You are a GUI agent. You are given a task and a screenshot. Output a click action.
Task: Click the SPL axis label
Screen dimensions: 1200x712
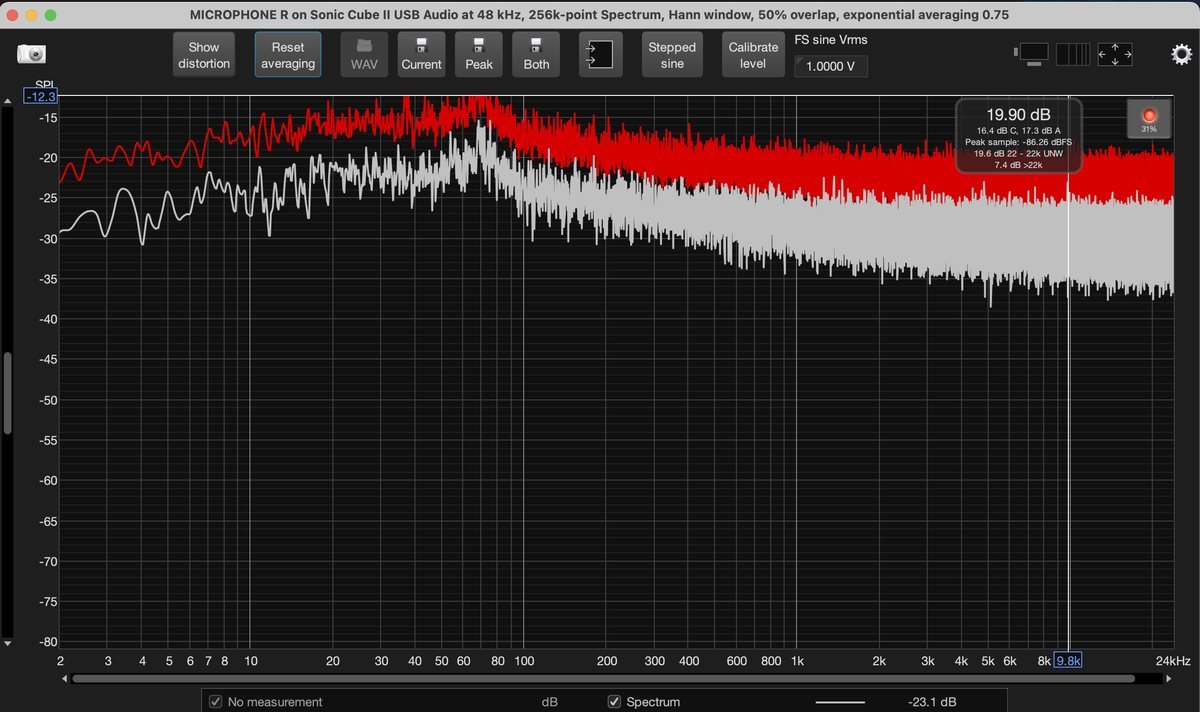45,85
